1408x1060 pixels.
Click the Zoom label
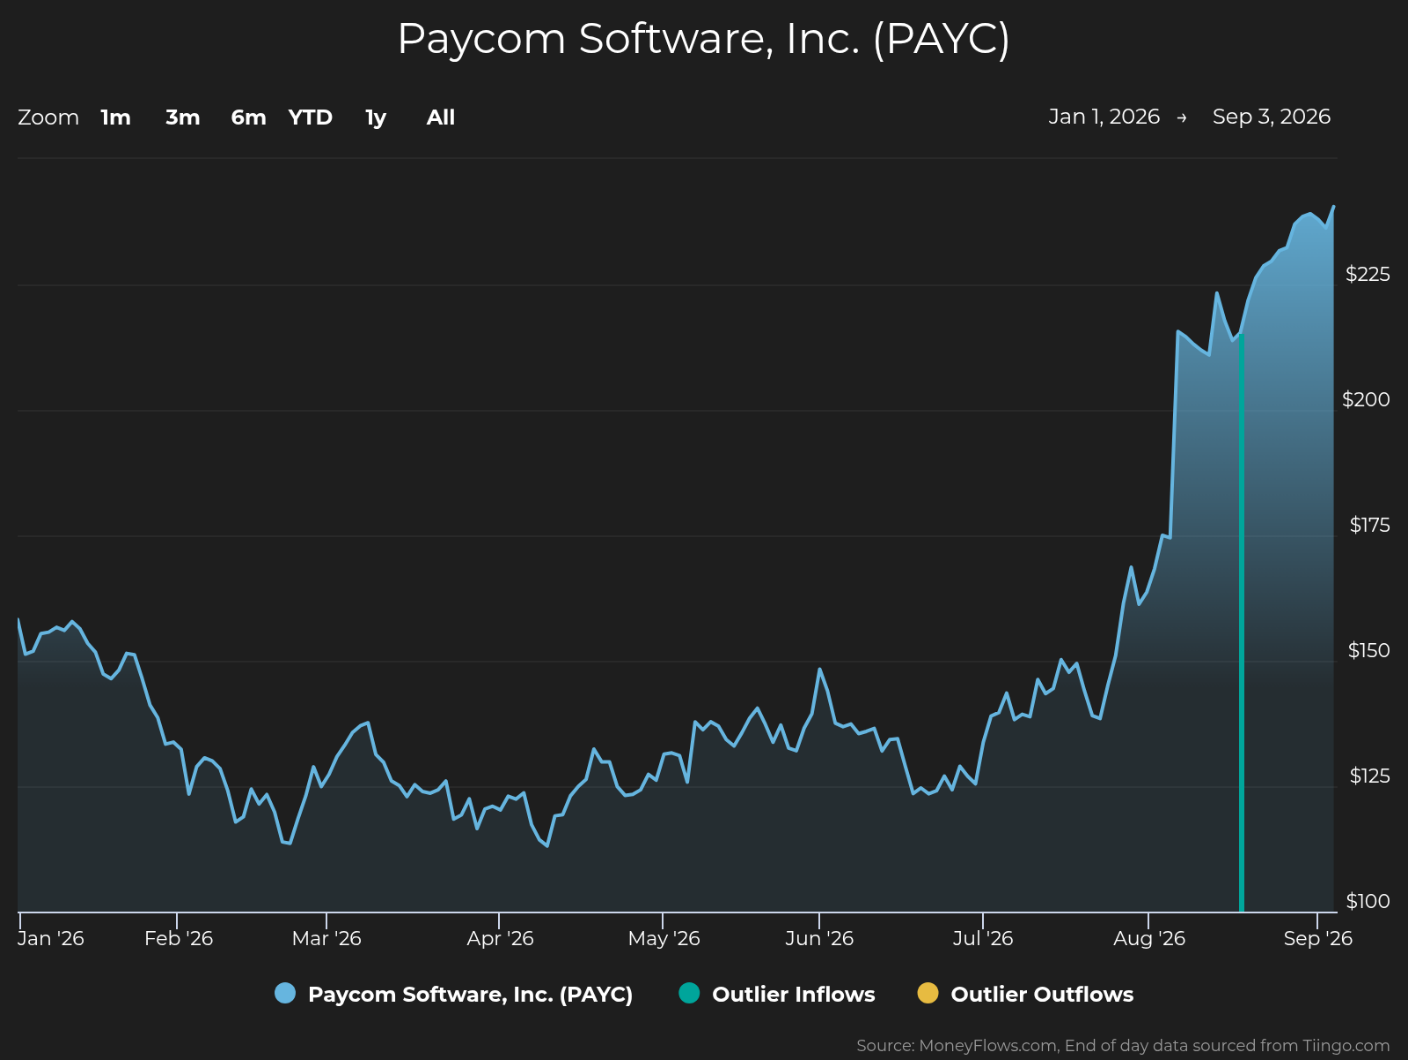click(48, 117)
